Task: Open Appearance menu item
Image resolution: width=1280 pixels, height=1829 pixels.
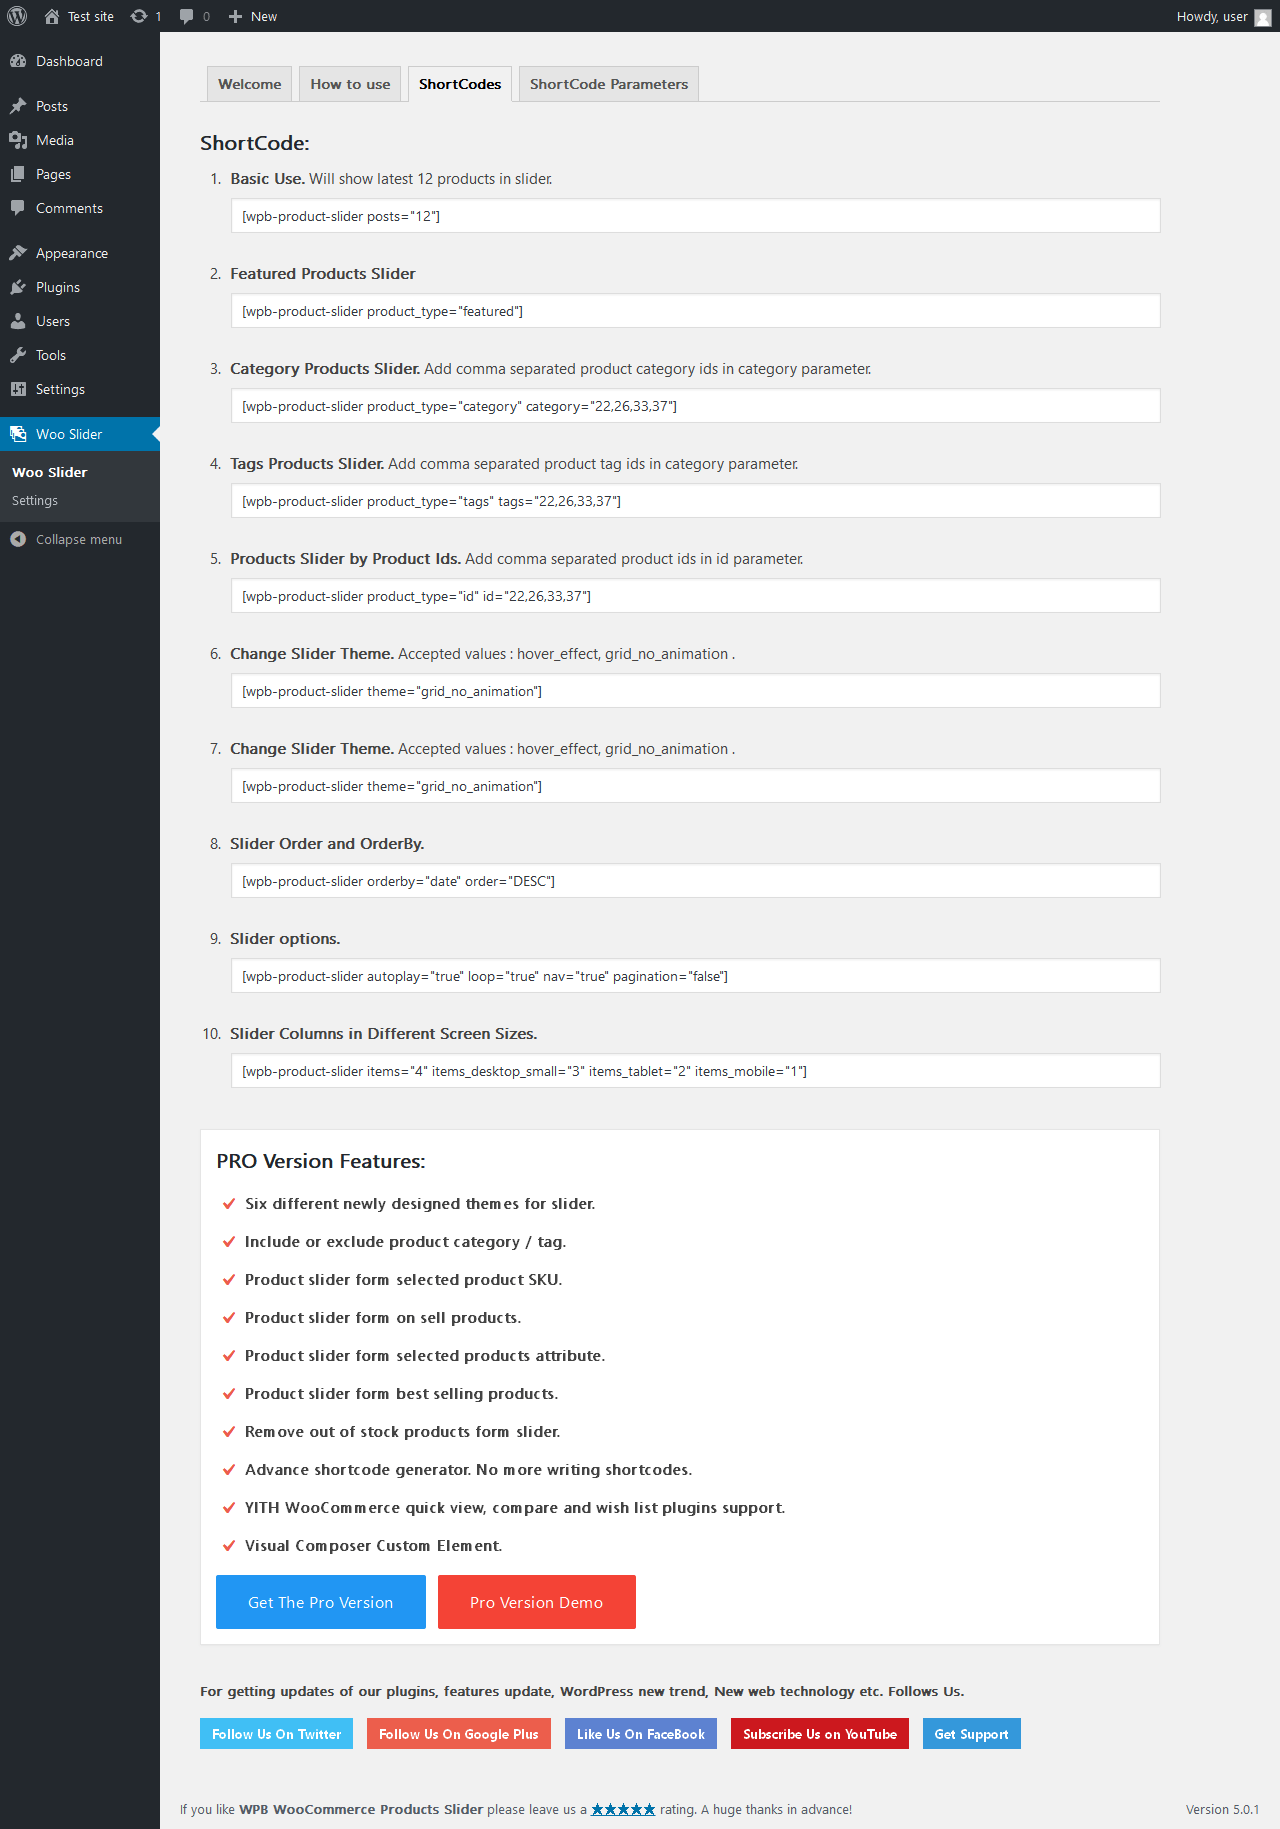Action: point(80,253)
